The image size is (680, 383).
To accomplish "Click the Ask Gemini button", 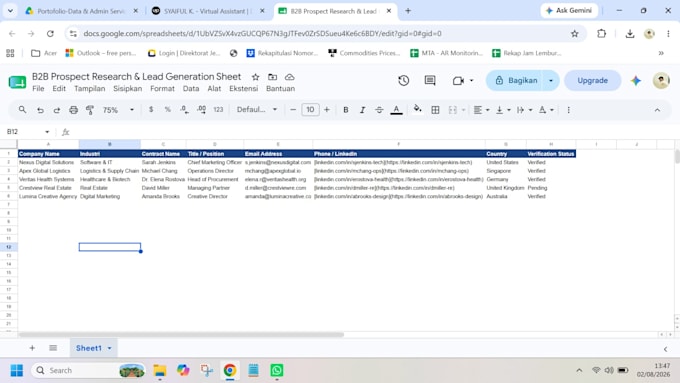I will (x=569, y=10).
